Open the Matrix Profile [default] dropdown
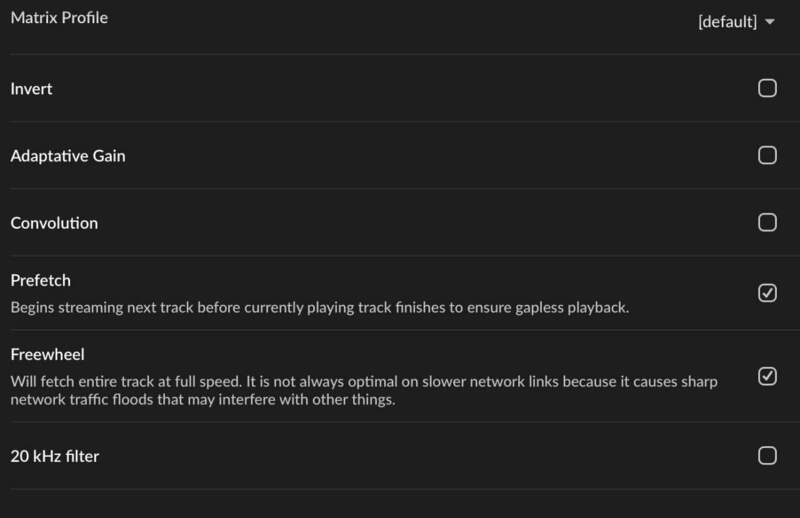This screenshot has width=800, height=518. coord(728,22)
